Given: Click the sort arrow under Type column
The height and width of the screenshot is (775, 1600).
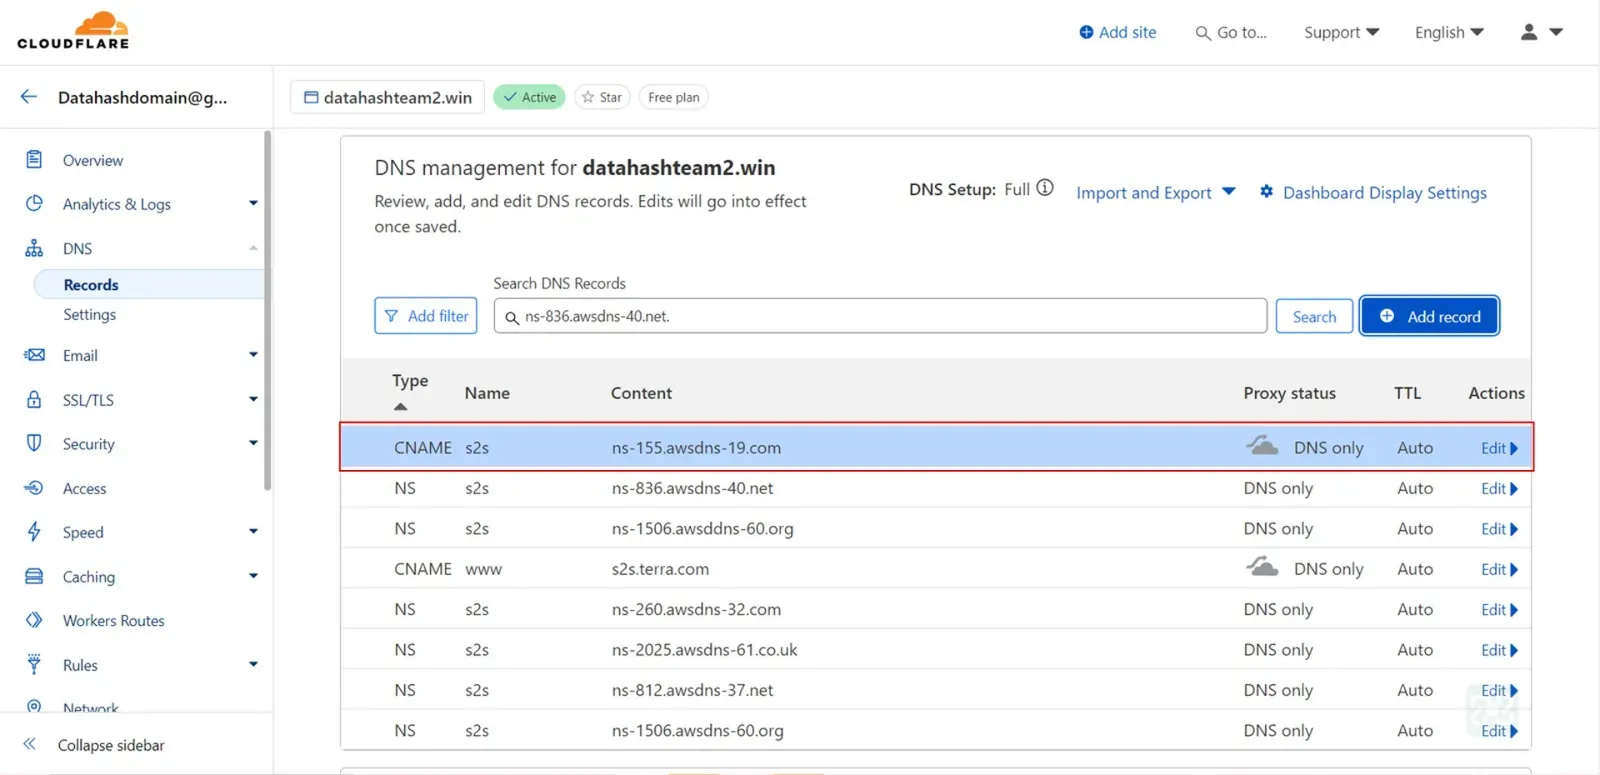Looking at the screenshot, I should (x=400, y=407).
